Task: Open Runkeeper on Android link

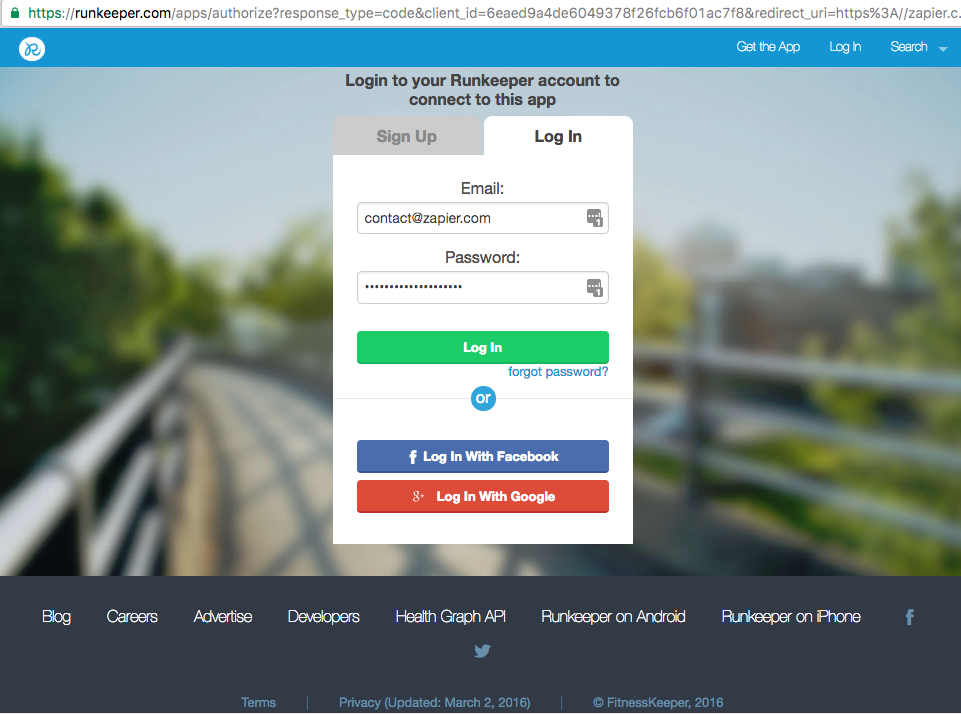Action: (x=613, y=617)
